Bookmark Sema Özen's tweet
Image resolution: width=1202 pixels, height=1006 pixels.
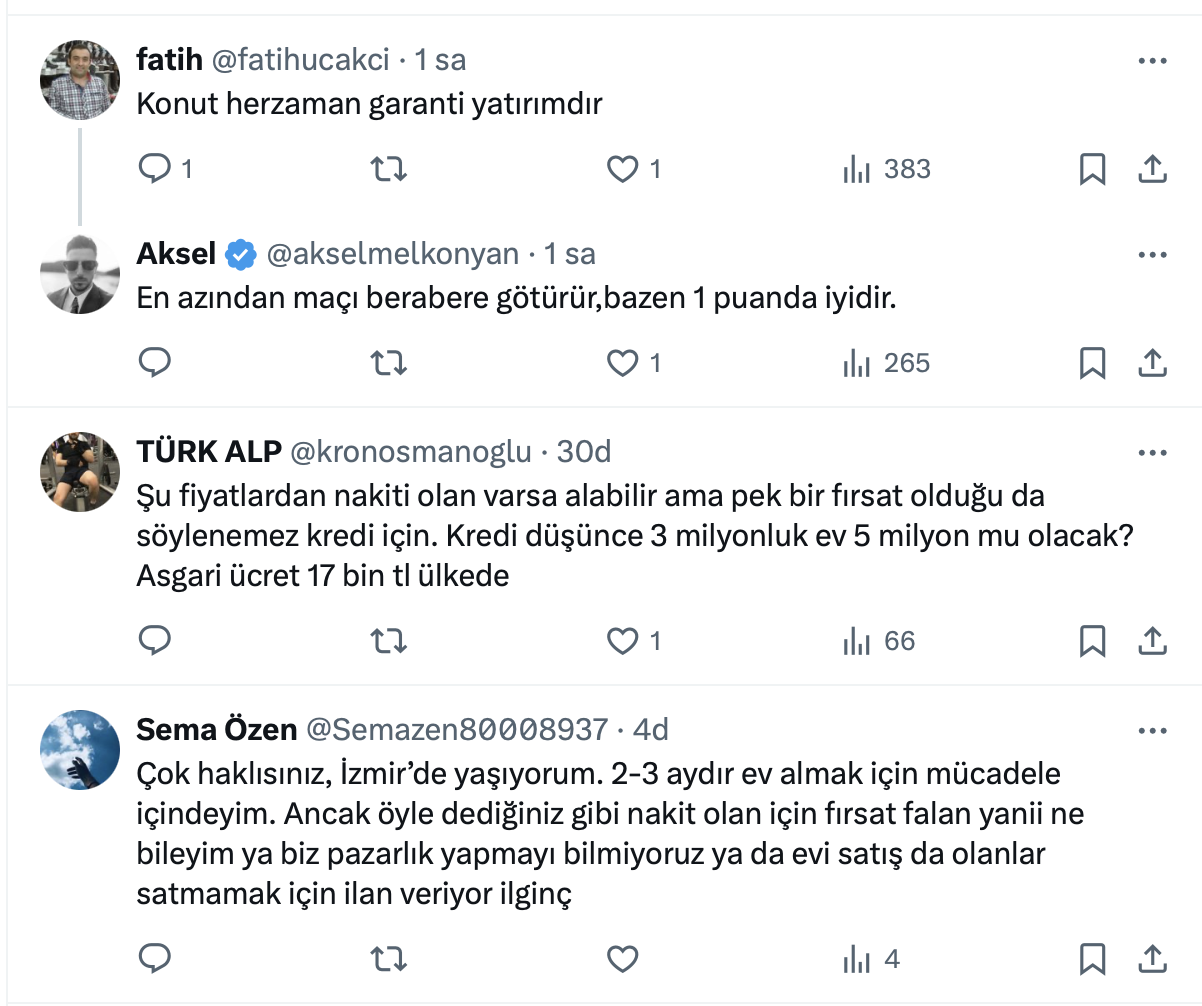pyautogui.click(x=1093, y=960)
